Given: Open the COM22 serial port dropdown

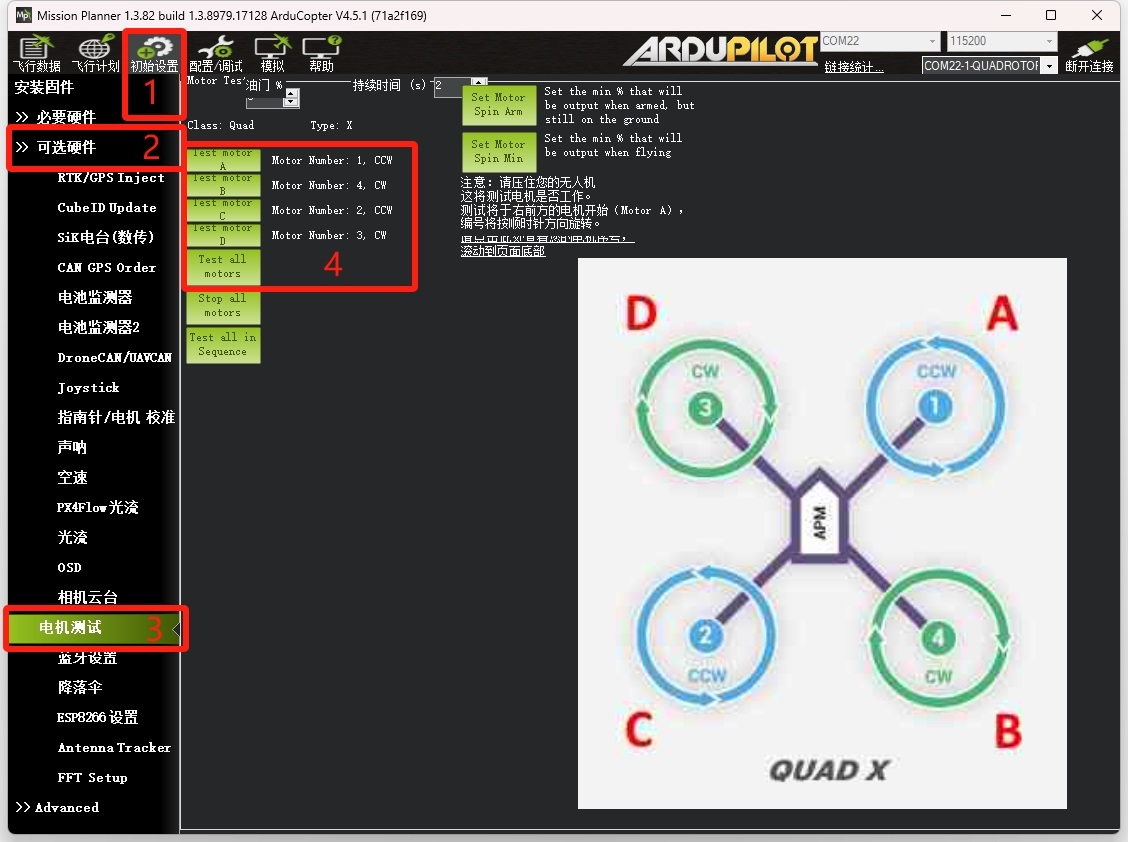Looking at the screenshot, I should point(880,41).
